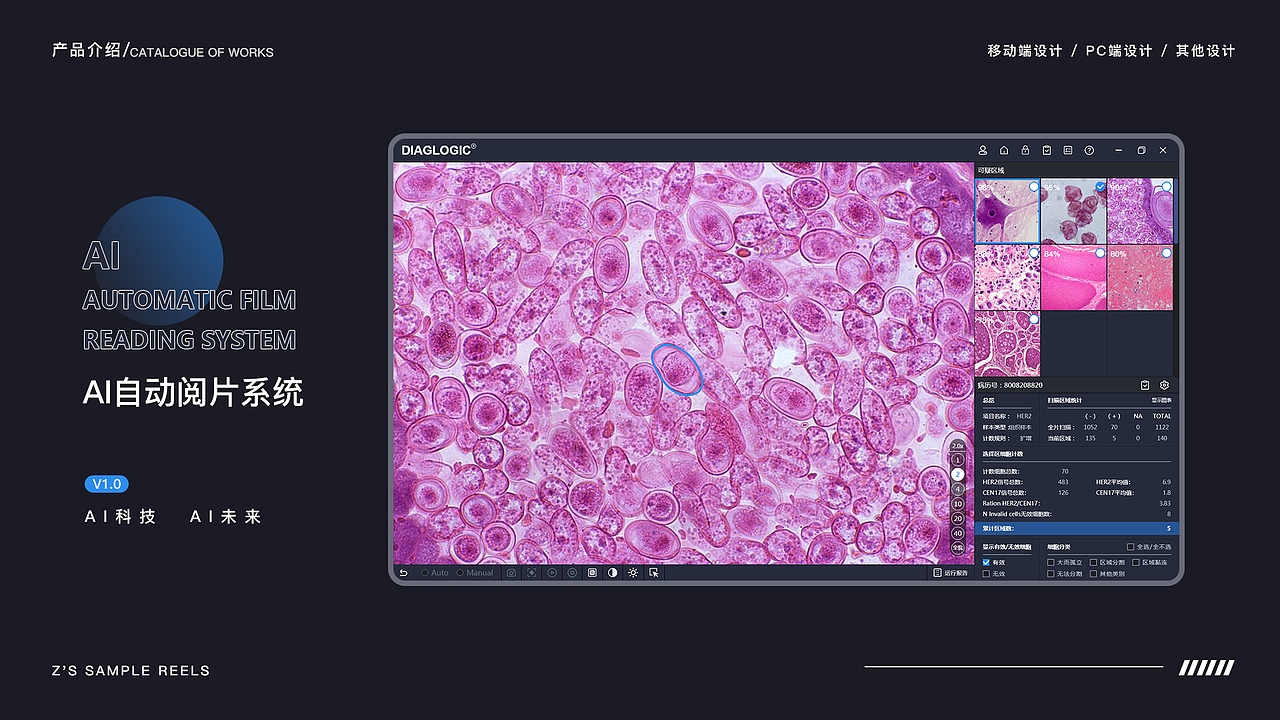Click the undo back arrow icon

point(403,573)
